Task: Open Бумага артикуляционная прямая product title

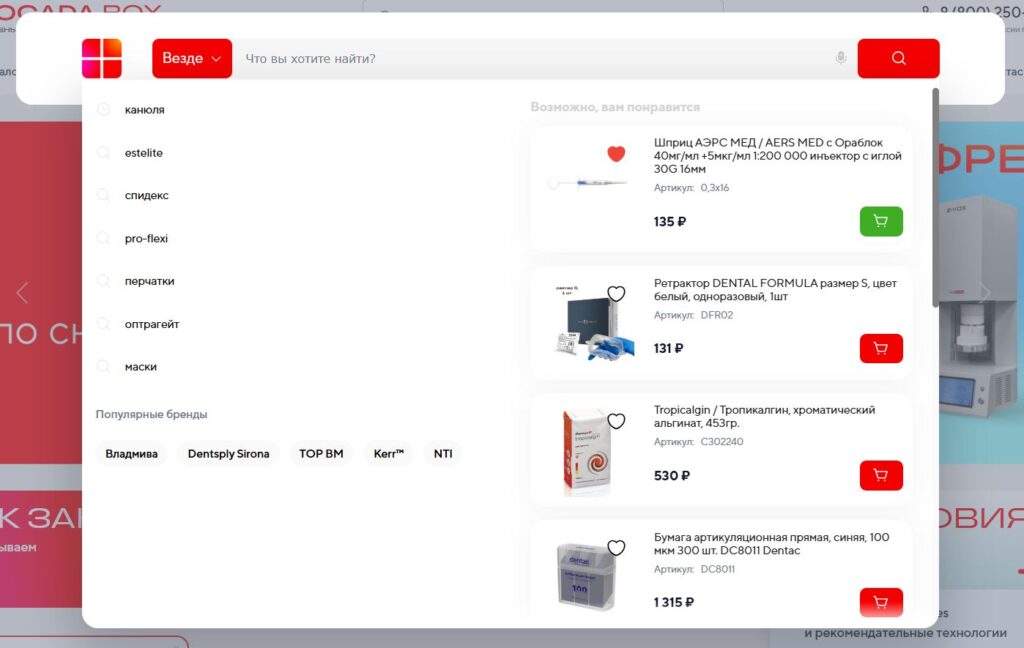Action: click(771, 543)
